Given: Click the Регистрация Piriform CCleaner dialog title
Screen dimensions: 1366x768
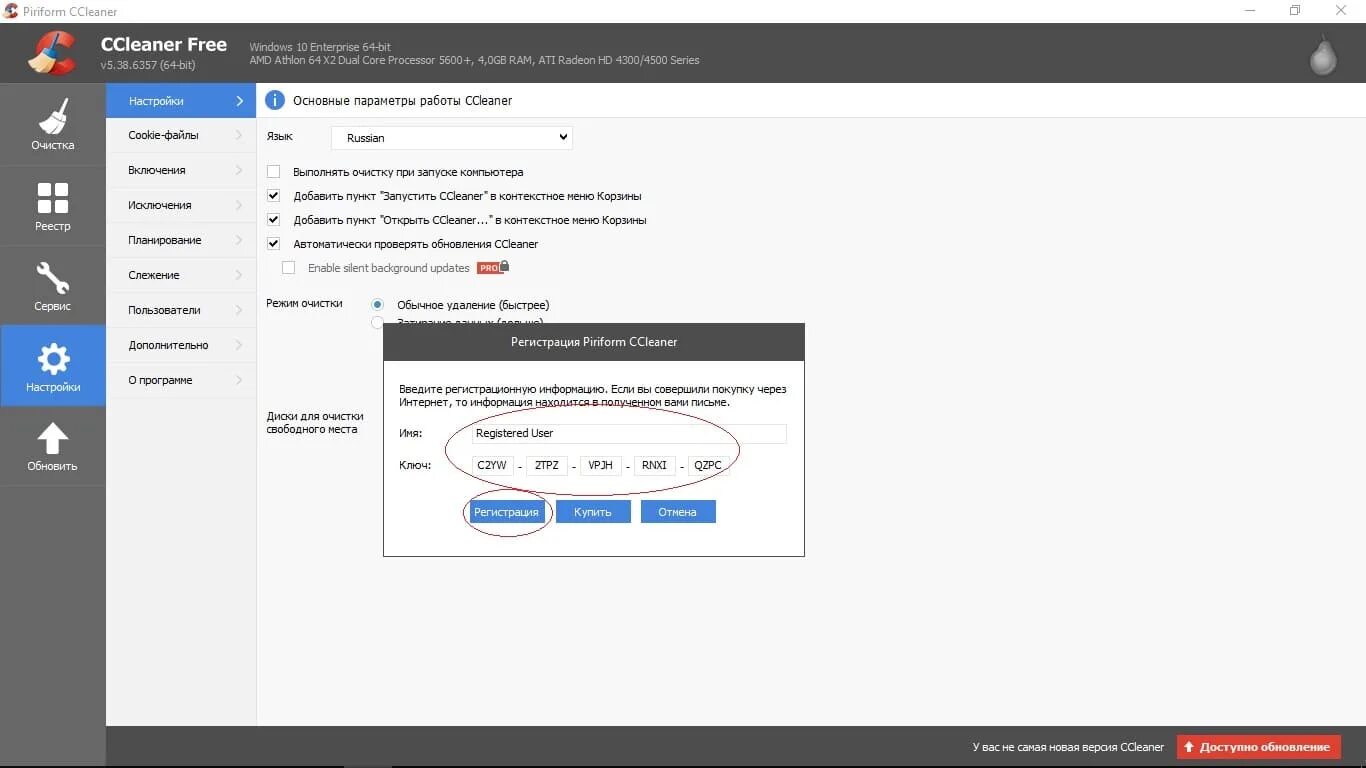Looking at the screenshot, I should click(594, 342).
